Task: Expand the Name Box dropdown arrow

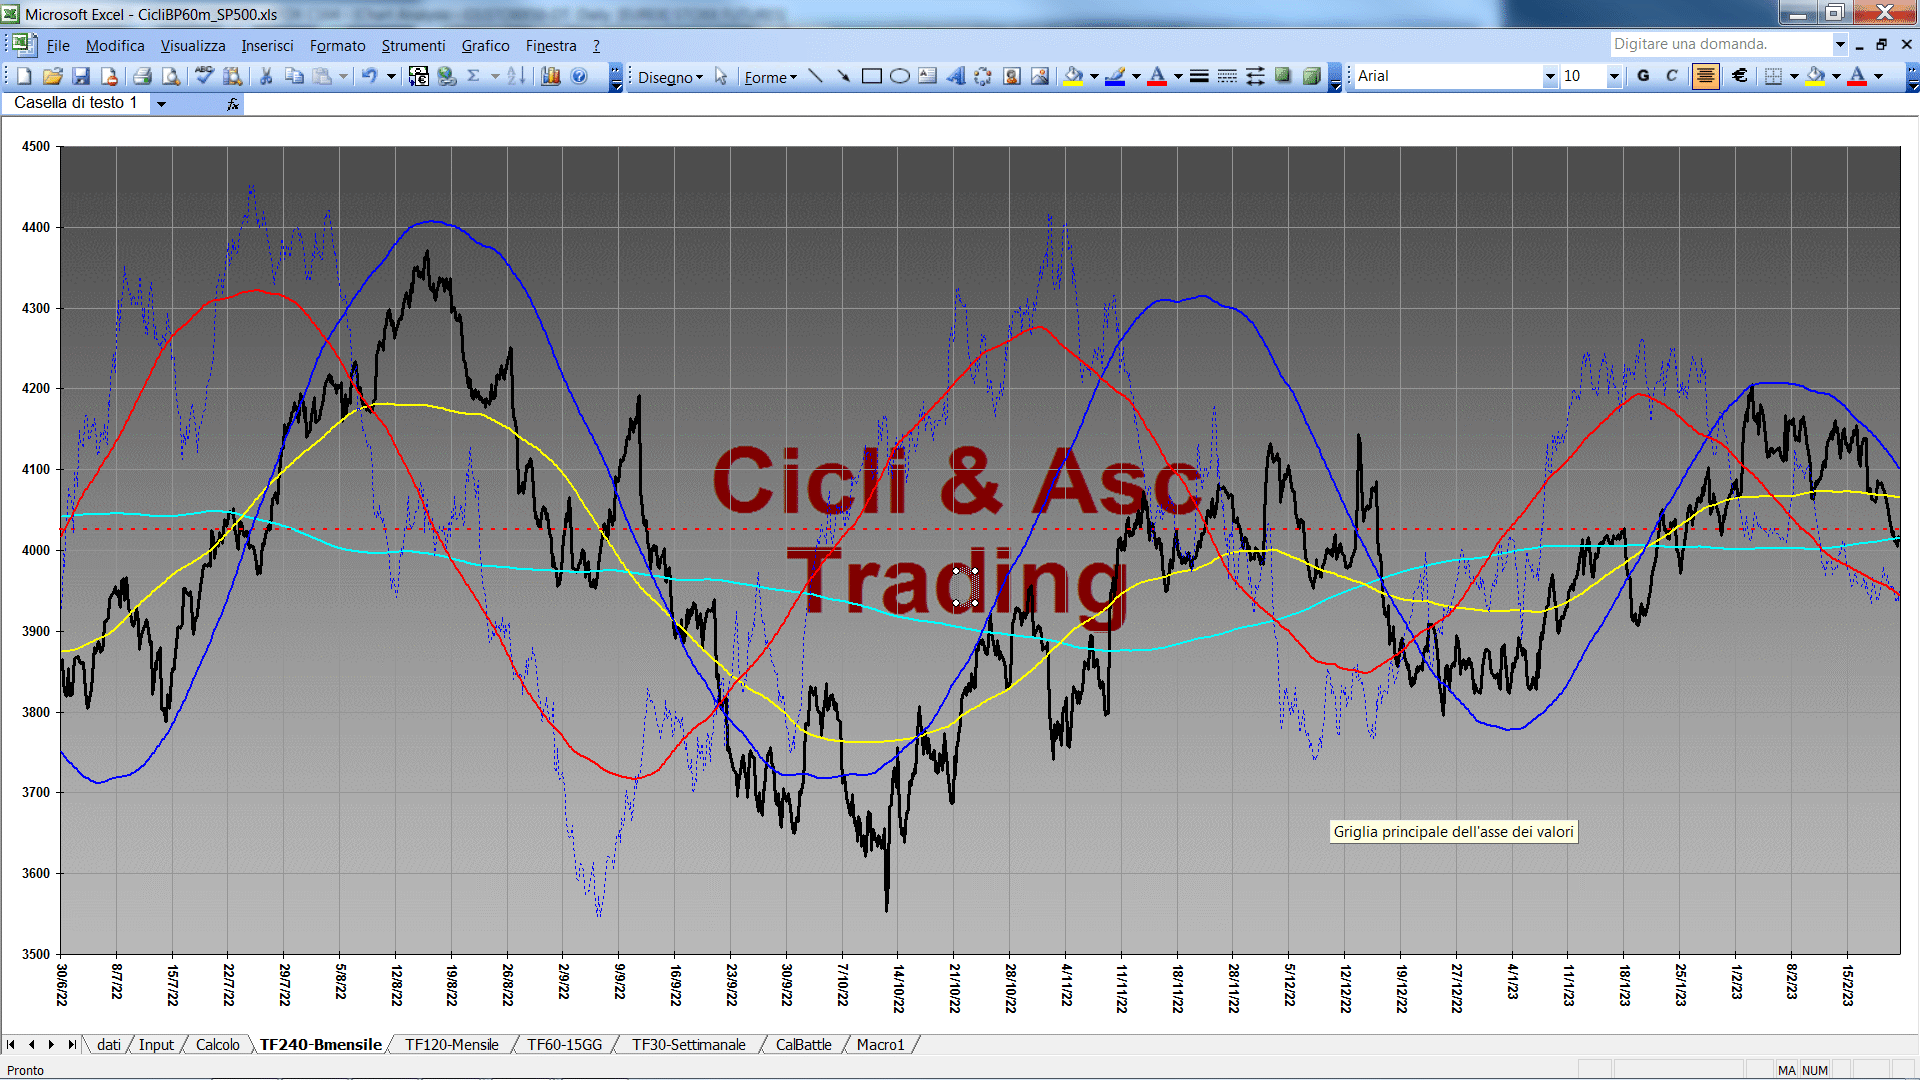Action: point(160,103)
